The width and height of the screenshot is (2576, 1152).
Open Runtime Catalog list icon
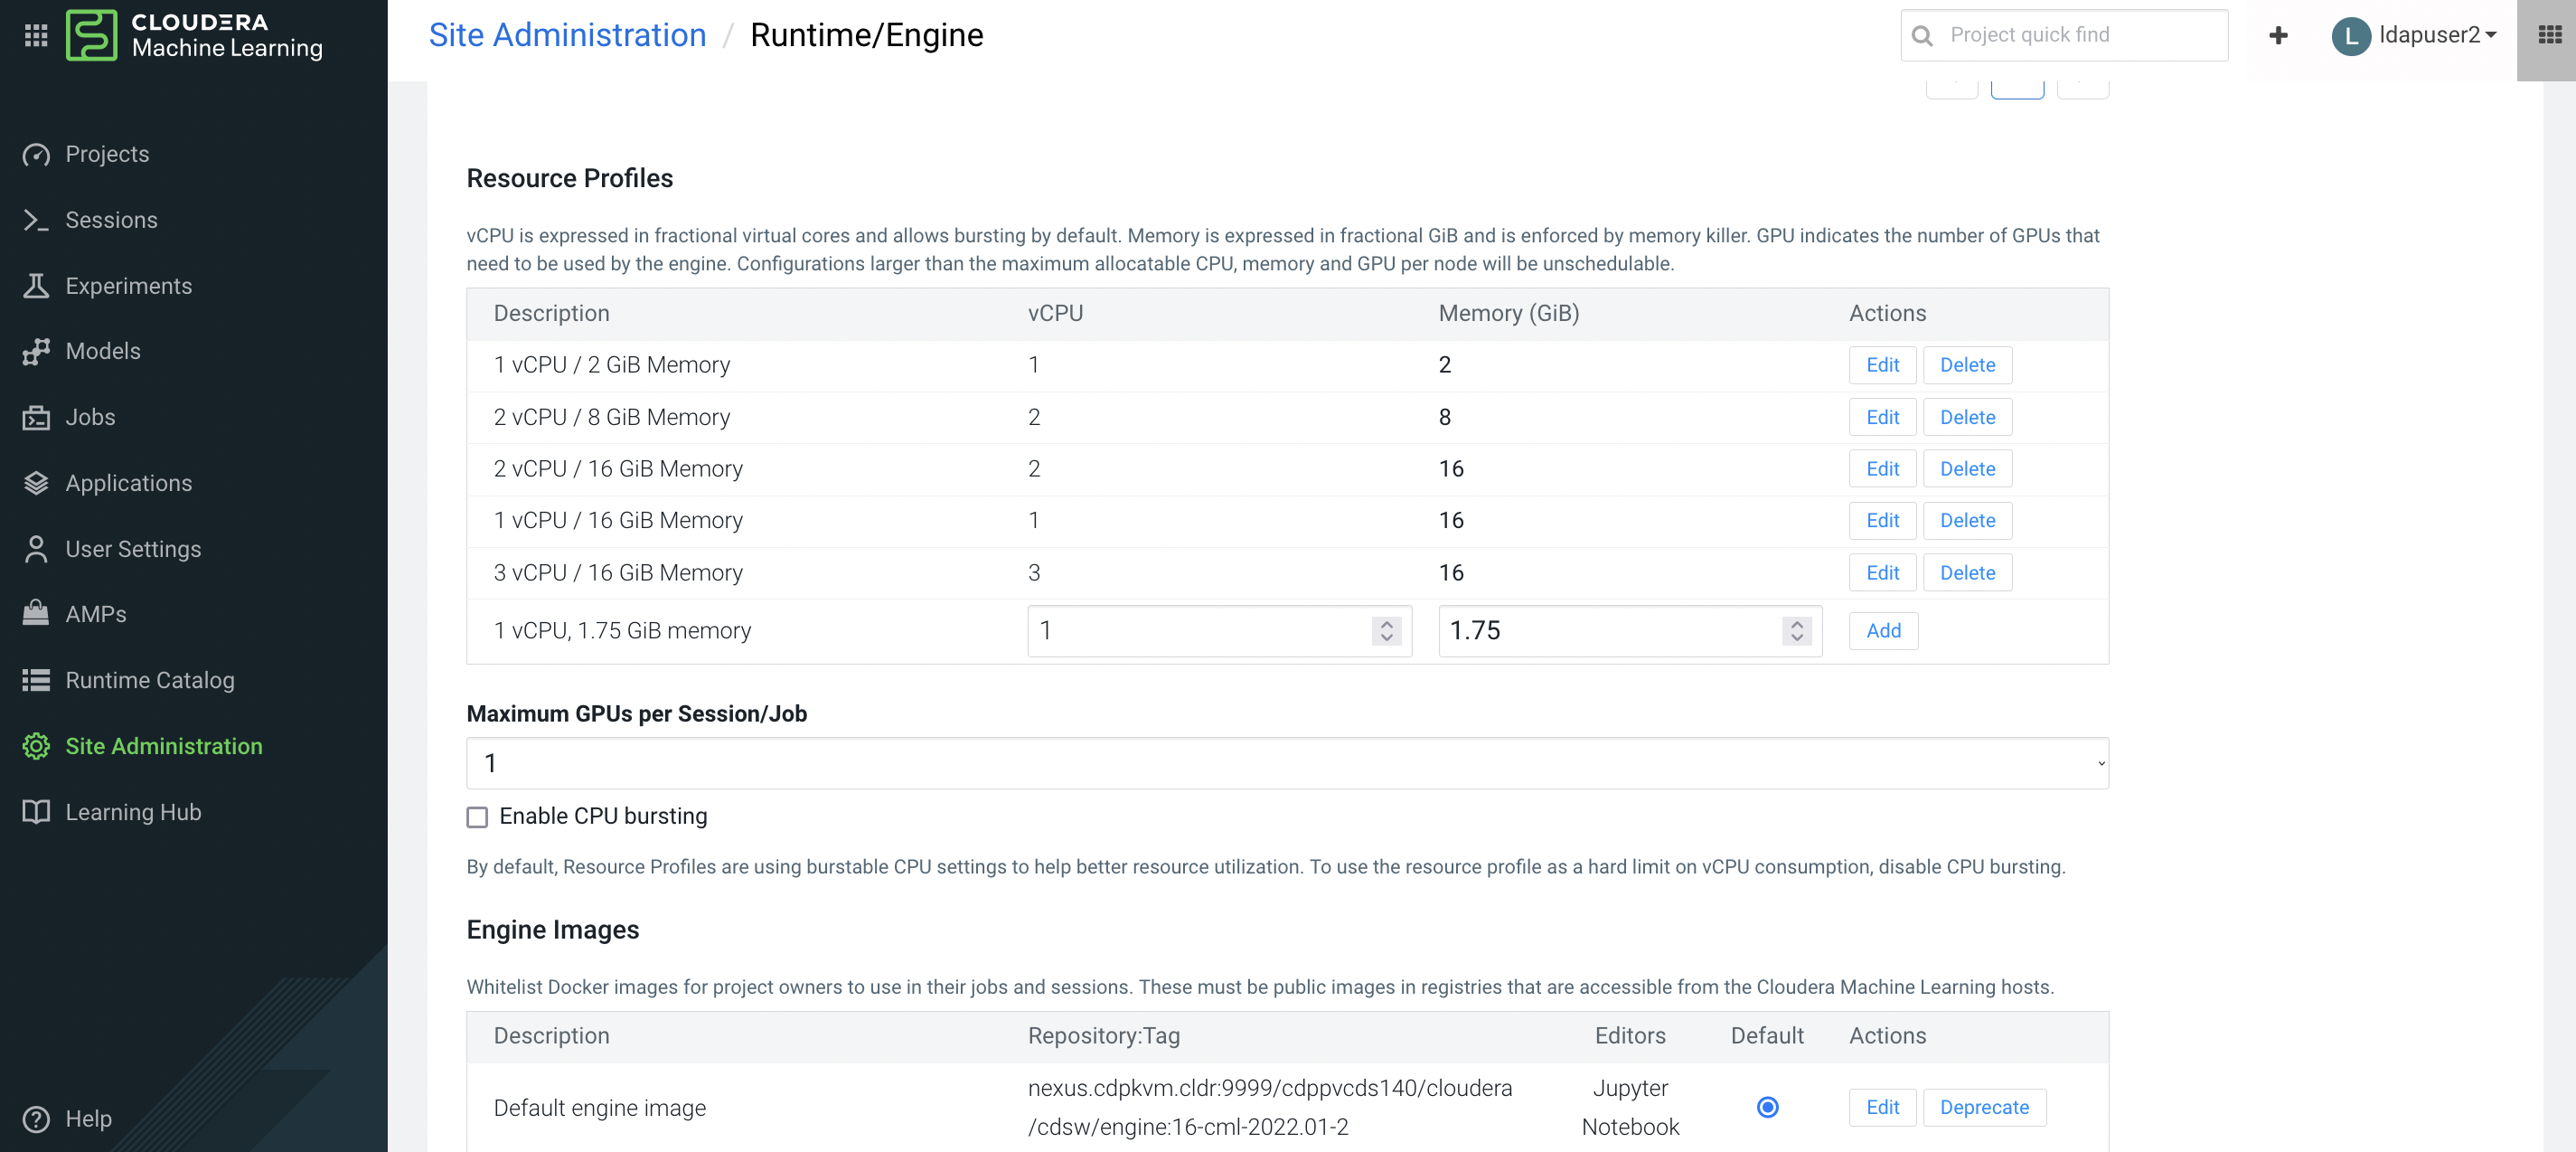pos(36,680)
